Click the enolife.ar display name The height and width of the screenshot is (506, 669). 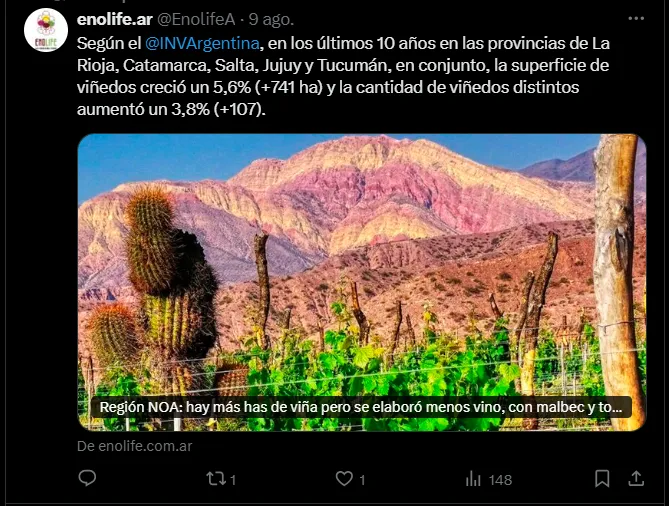[115, 19]
